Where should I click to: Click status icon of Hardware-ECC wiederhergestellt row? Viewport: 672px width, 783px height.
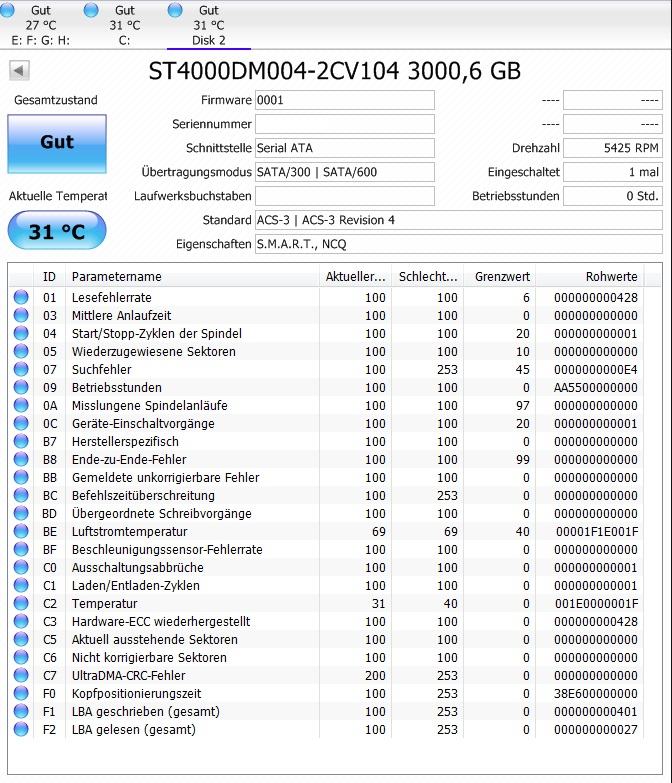click(21, 621)
